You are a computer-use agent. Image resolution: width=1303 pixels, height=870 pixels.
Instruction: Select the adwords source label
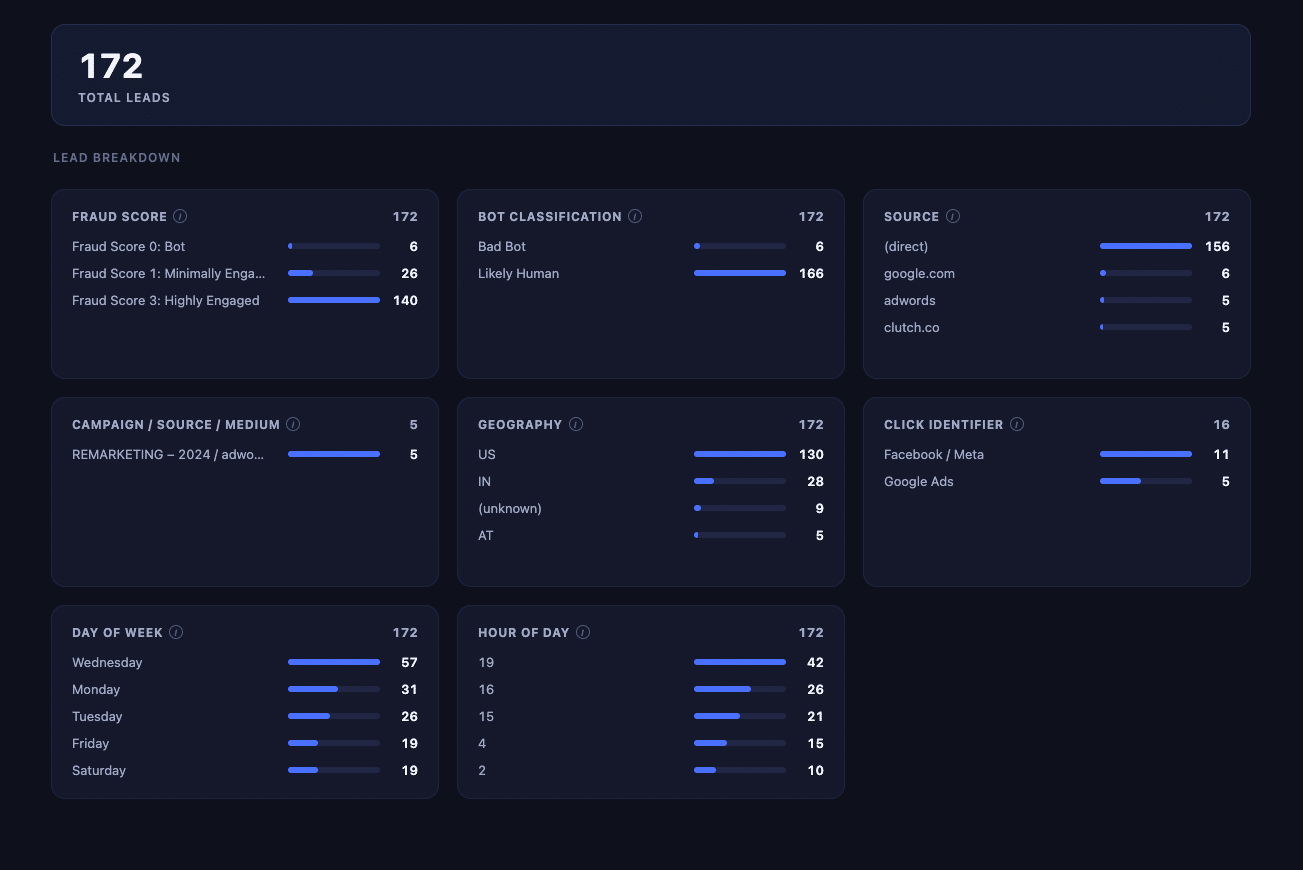[910, 300]
